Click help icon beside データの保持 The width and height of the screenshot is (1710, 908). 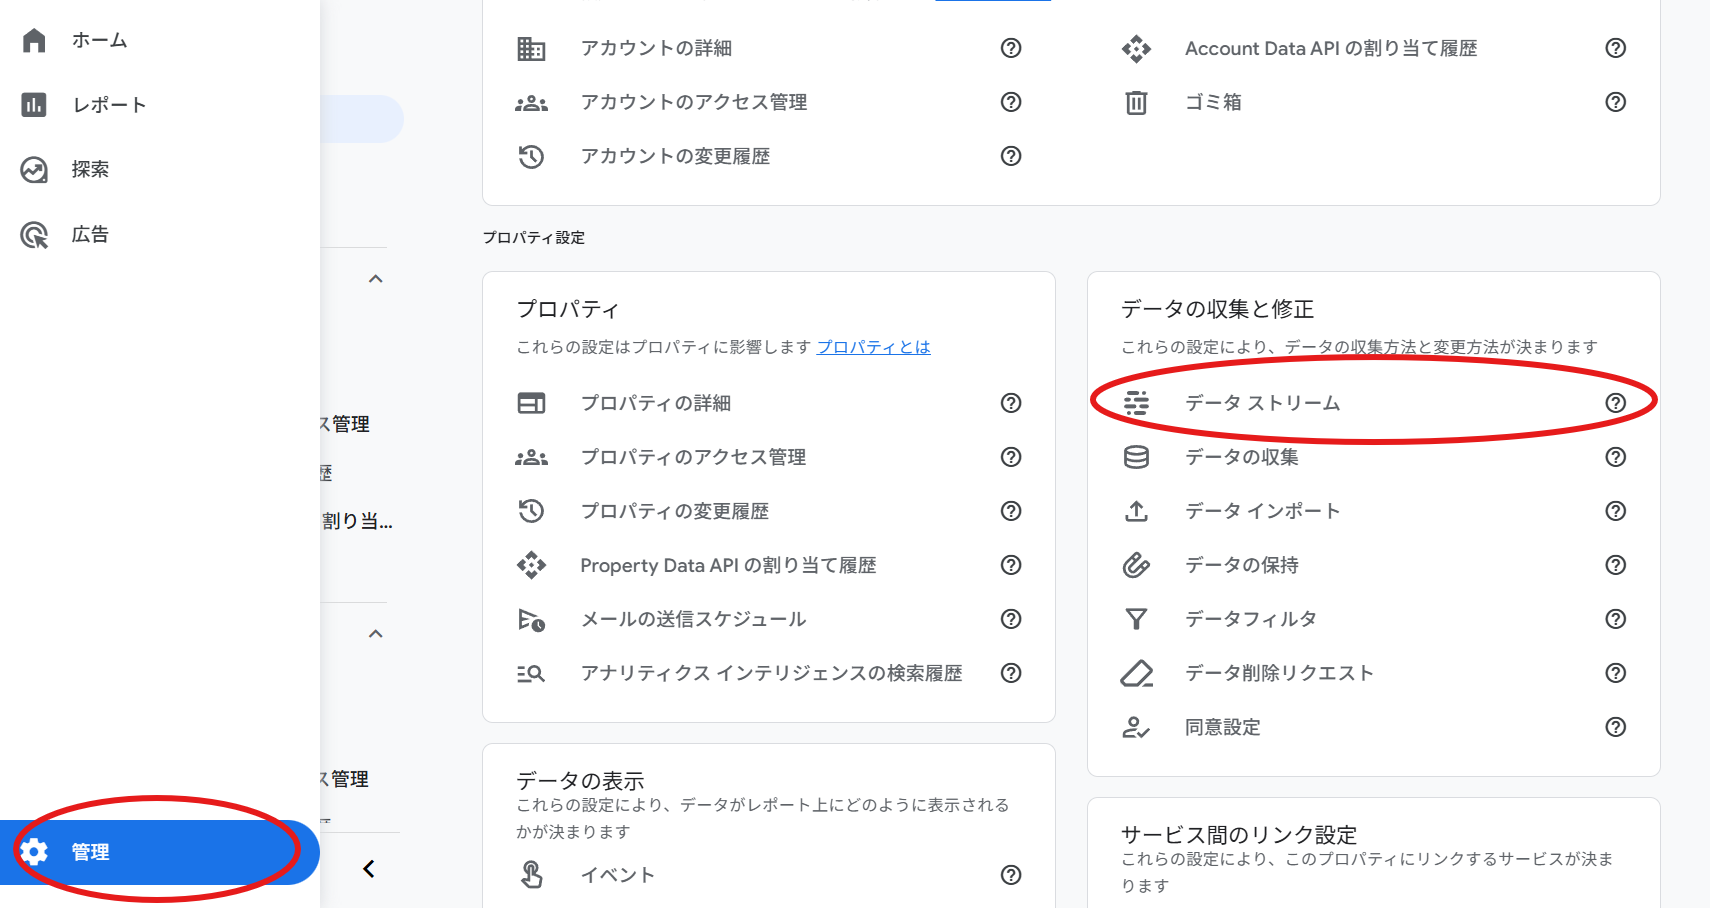(x=1615, y=565)
